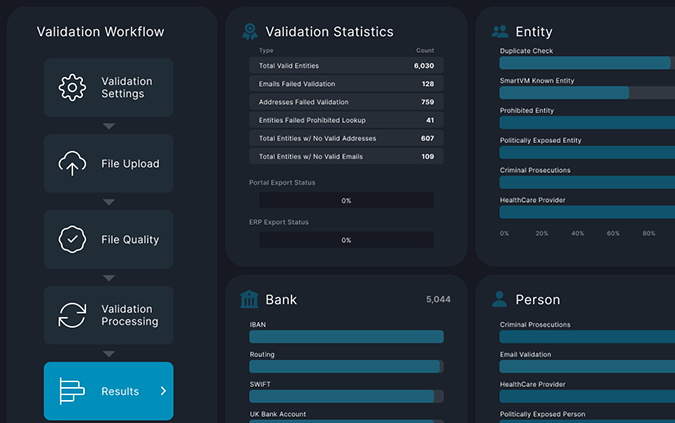Open the Validation Processing step

(x=108, y=316)
